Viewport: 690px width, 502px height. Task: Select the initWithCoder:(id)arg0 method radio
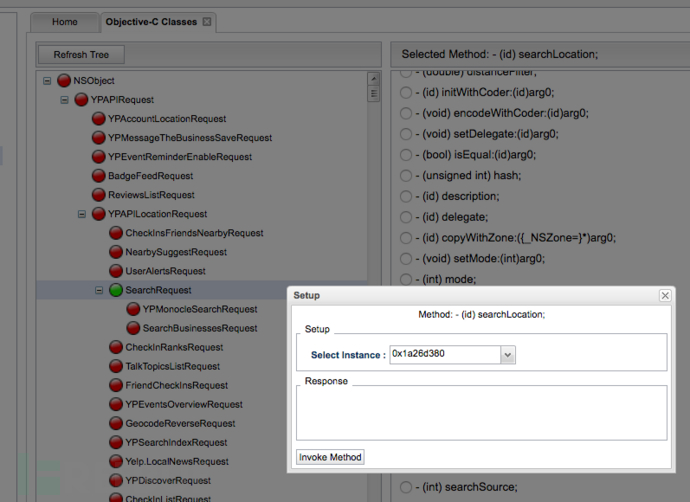(406, 92)
